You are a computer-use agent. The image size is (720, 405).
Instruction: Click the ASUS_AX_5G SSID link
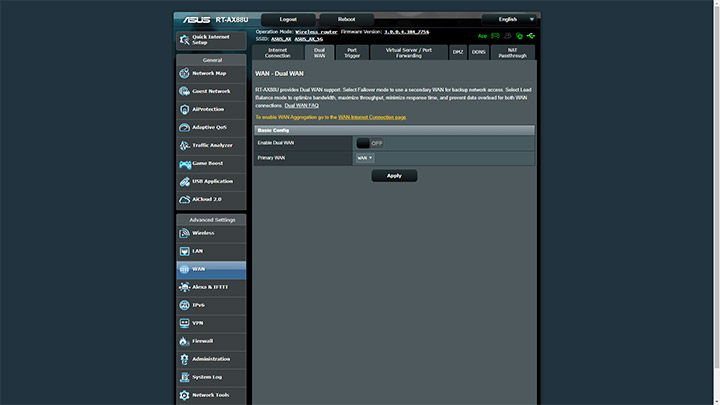coord(309,39)
